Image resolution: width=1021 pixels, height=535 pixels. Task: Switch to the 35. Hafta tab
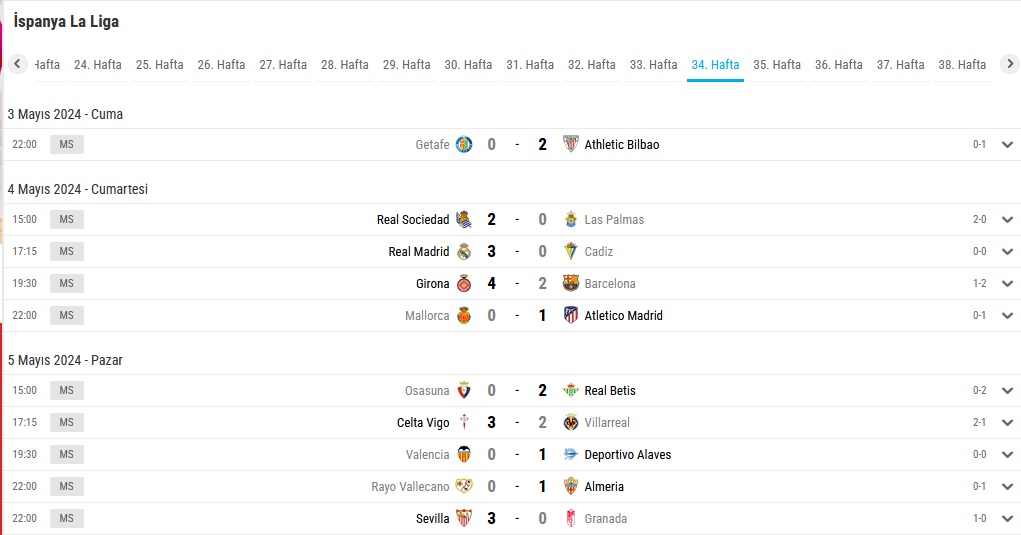pos(777,64)
